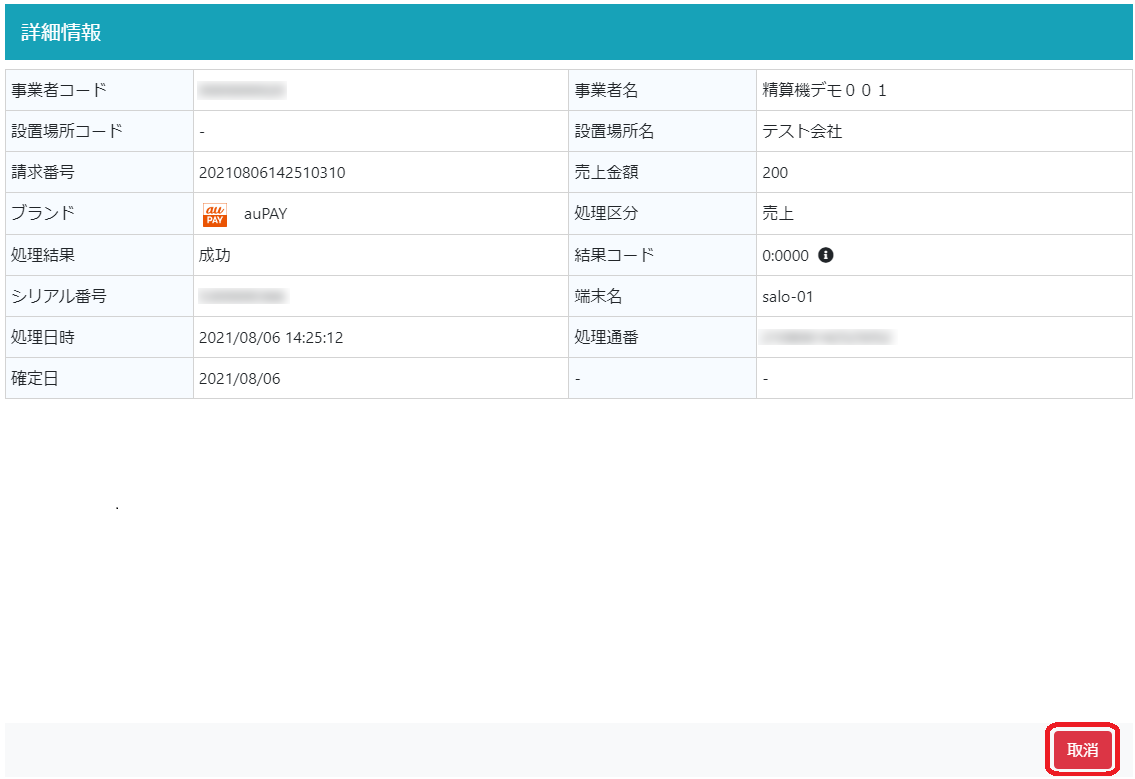Click the blurred 事業者コード value
Screen dimensions: 1135x779
(x=242, y=90)
